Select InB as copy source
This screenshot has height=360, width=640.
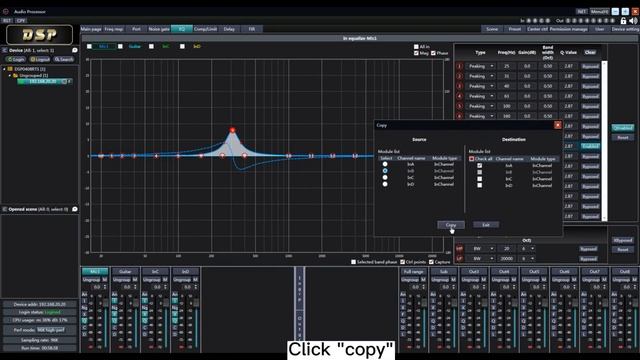[385, 171]
